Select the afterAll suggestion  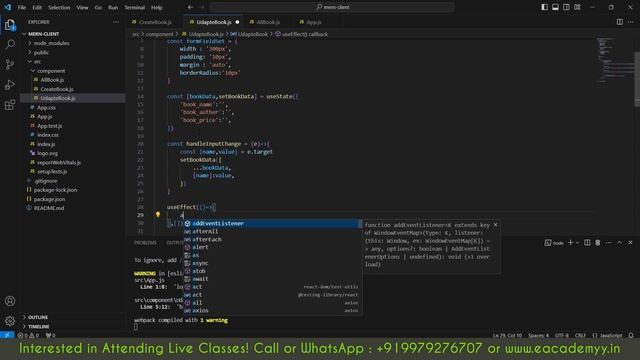272,231
